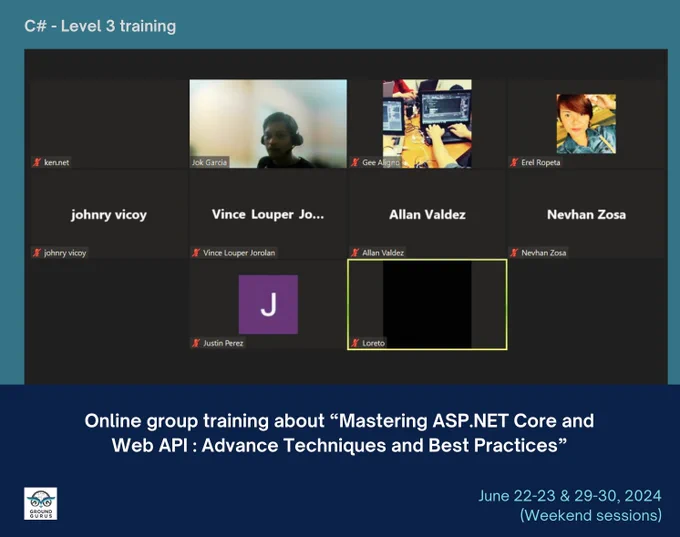Click the muted mic icon beside Vince Louper Jorolan
Screen dimensions: 680x537
(x=196, y=252)
